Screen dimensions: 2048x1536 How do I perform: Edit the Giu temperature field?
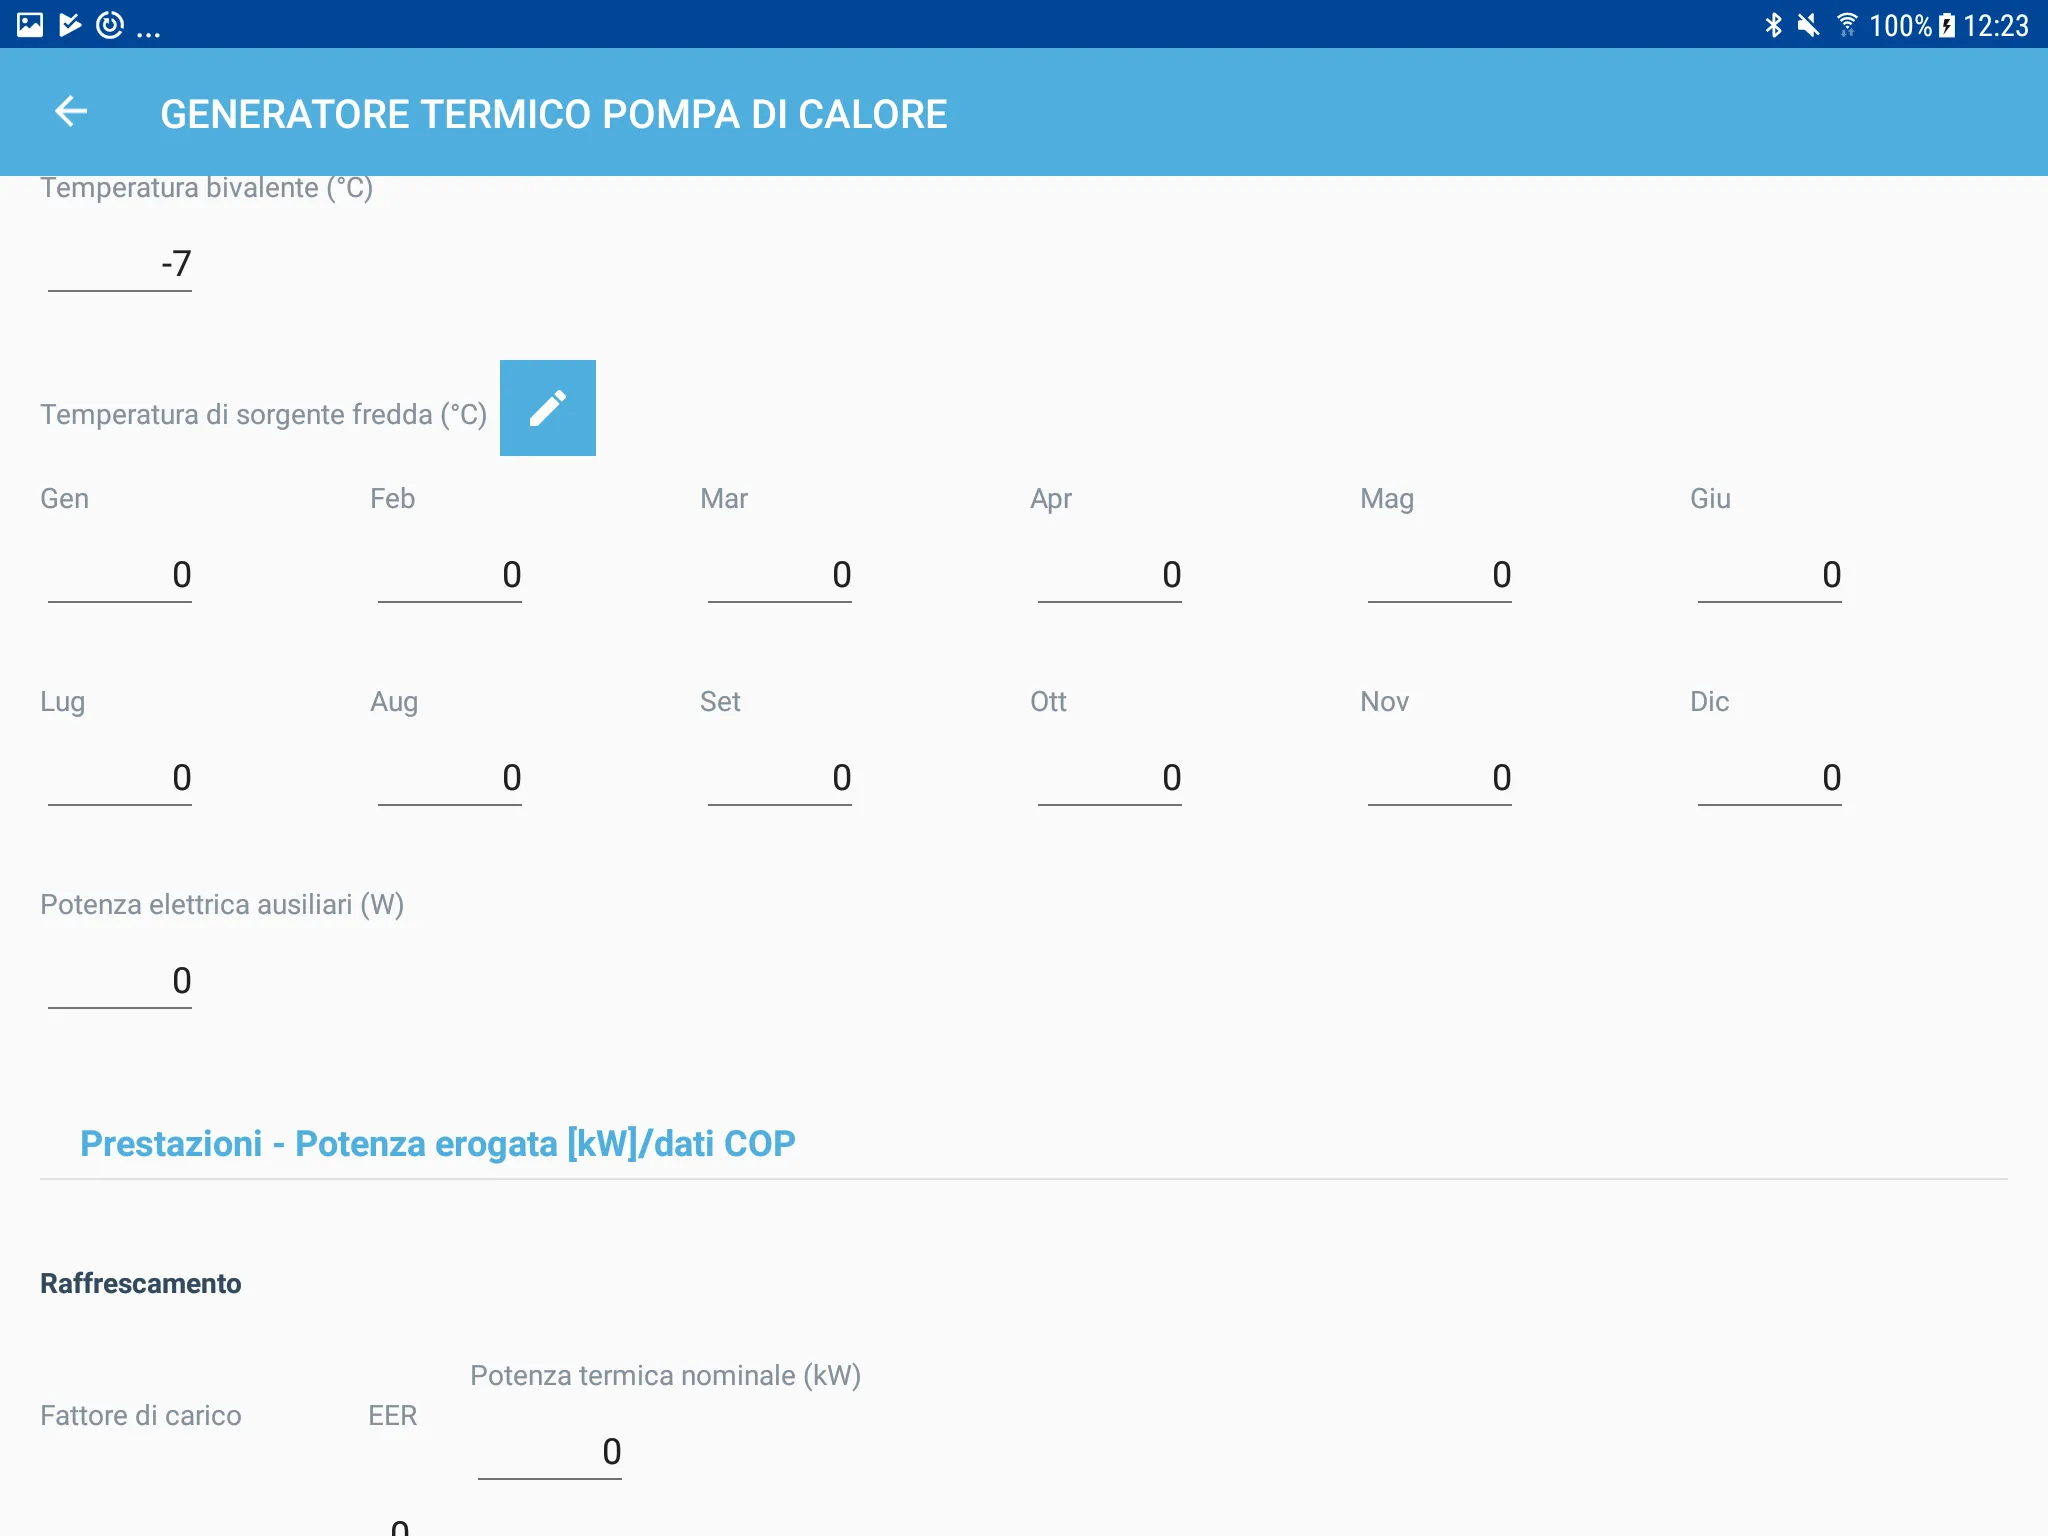coord(1770,576)
